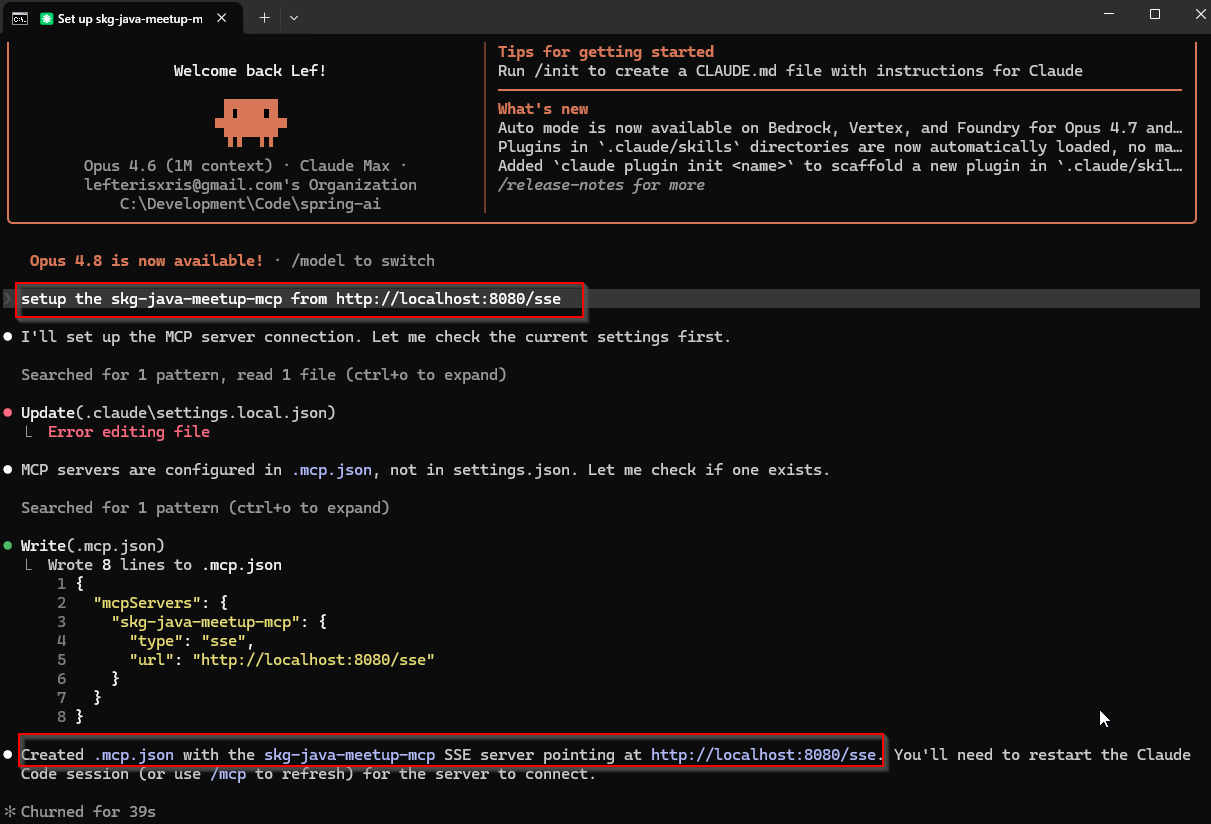This screenshot has height=824, width=1211.
Task: Select the "Set up skg-java-meetup-m" tab
Action: 129,18
